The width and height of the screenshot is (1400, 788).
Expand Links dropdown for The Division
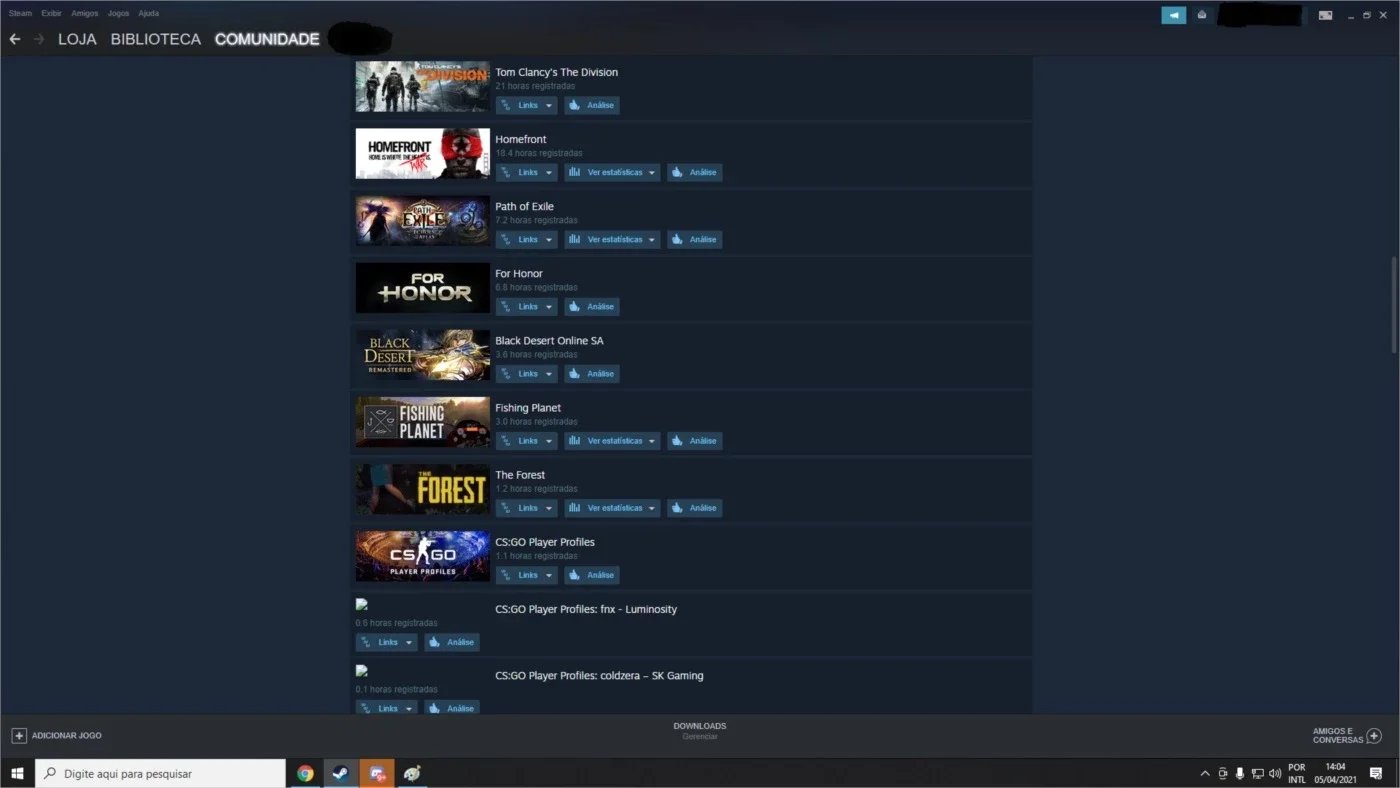(526, 105)
